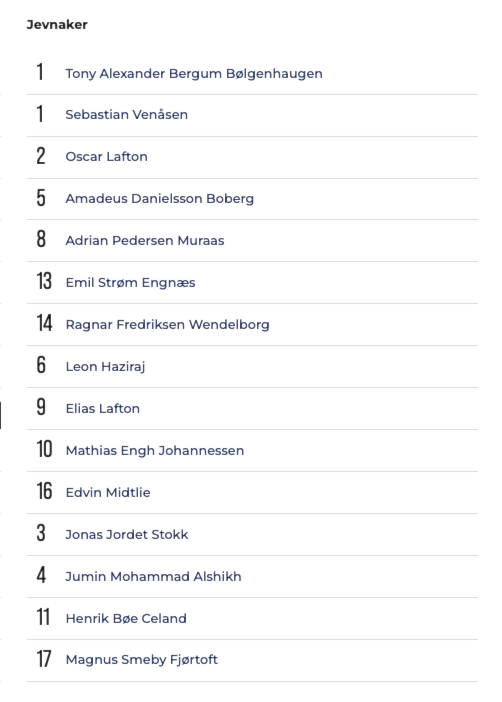Open Henrik Bøe Celand's profile

tap(126, 618)
